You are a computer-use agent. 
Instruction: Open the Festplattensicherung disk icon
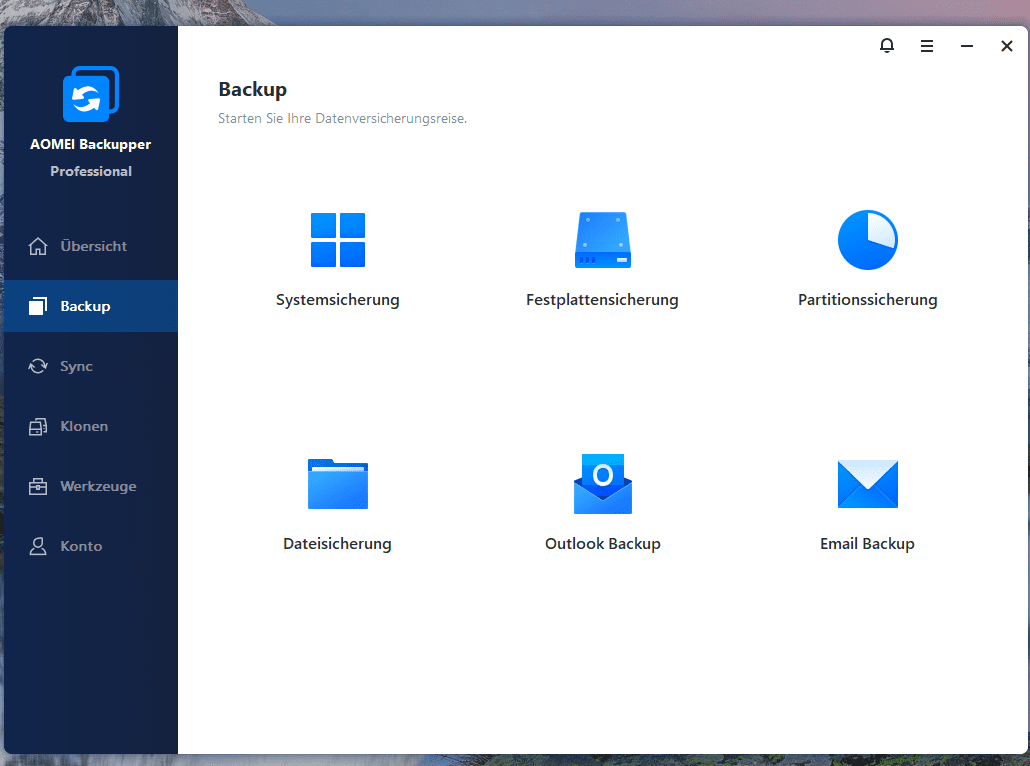(602, 240)
